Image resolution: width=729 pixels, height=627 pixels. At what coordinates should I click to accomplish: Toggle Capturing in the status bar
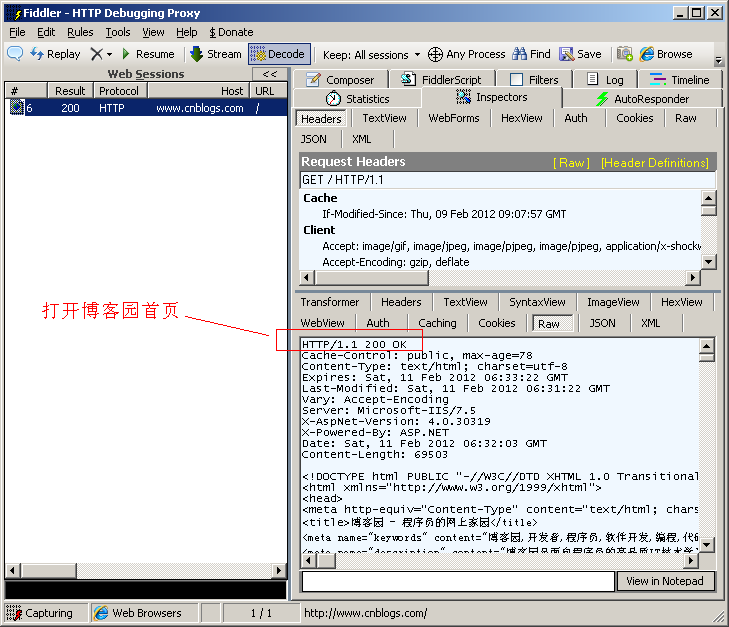[40, 613]
